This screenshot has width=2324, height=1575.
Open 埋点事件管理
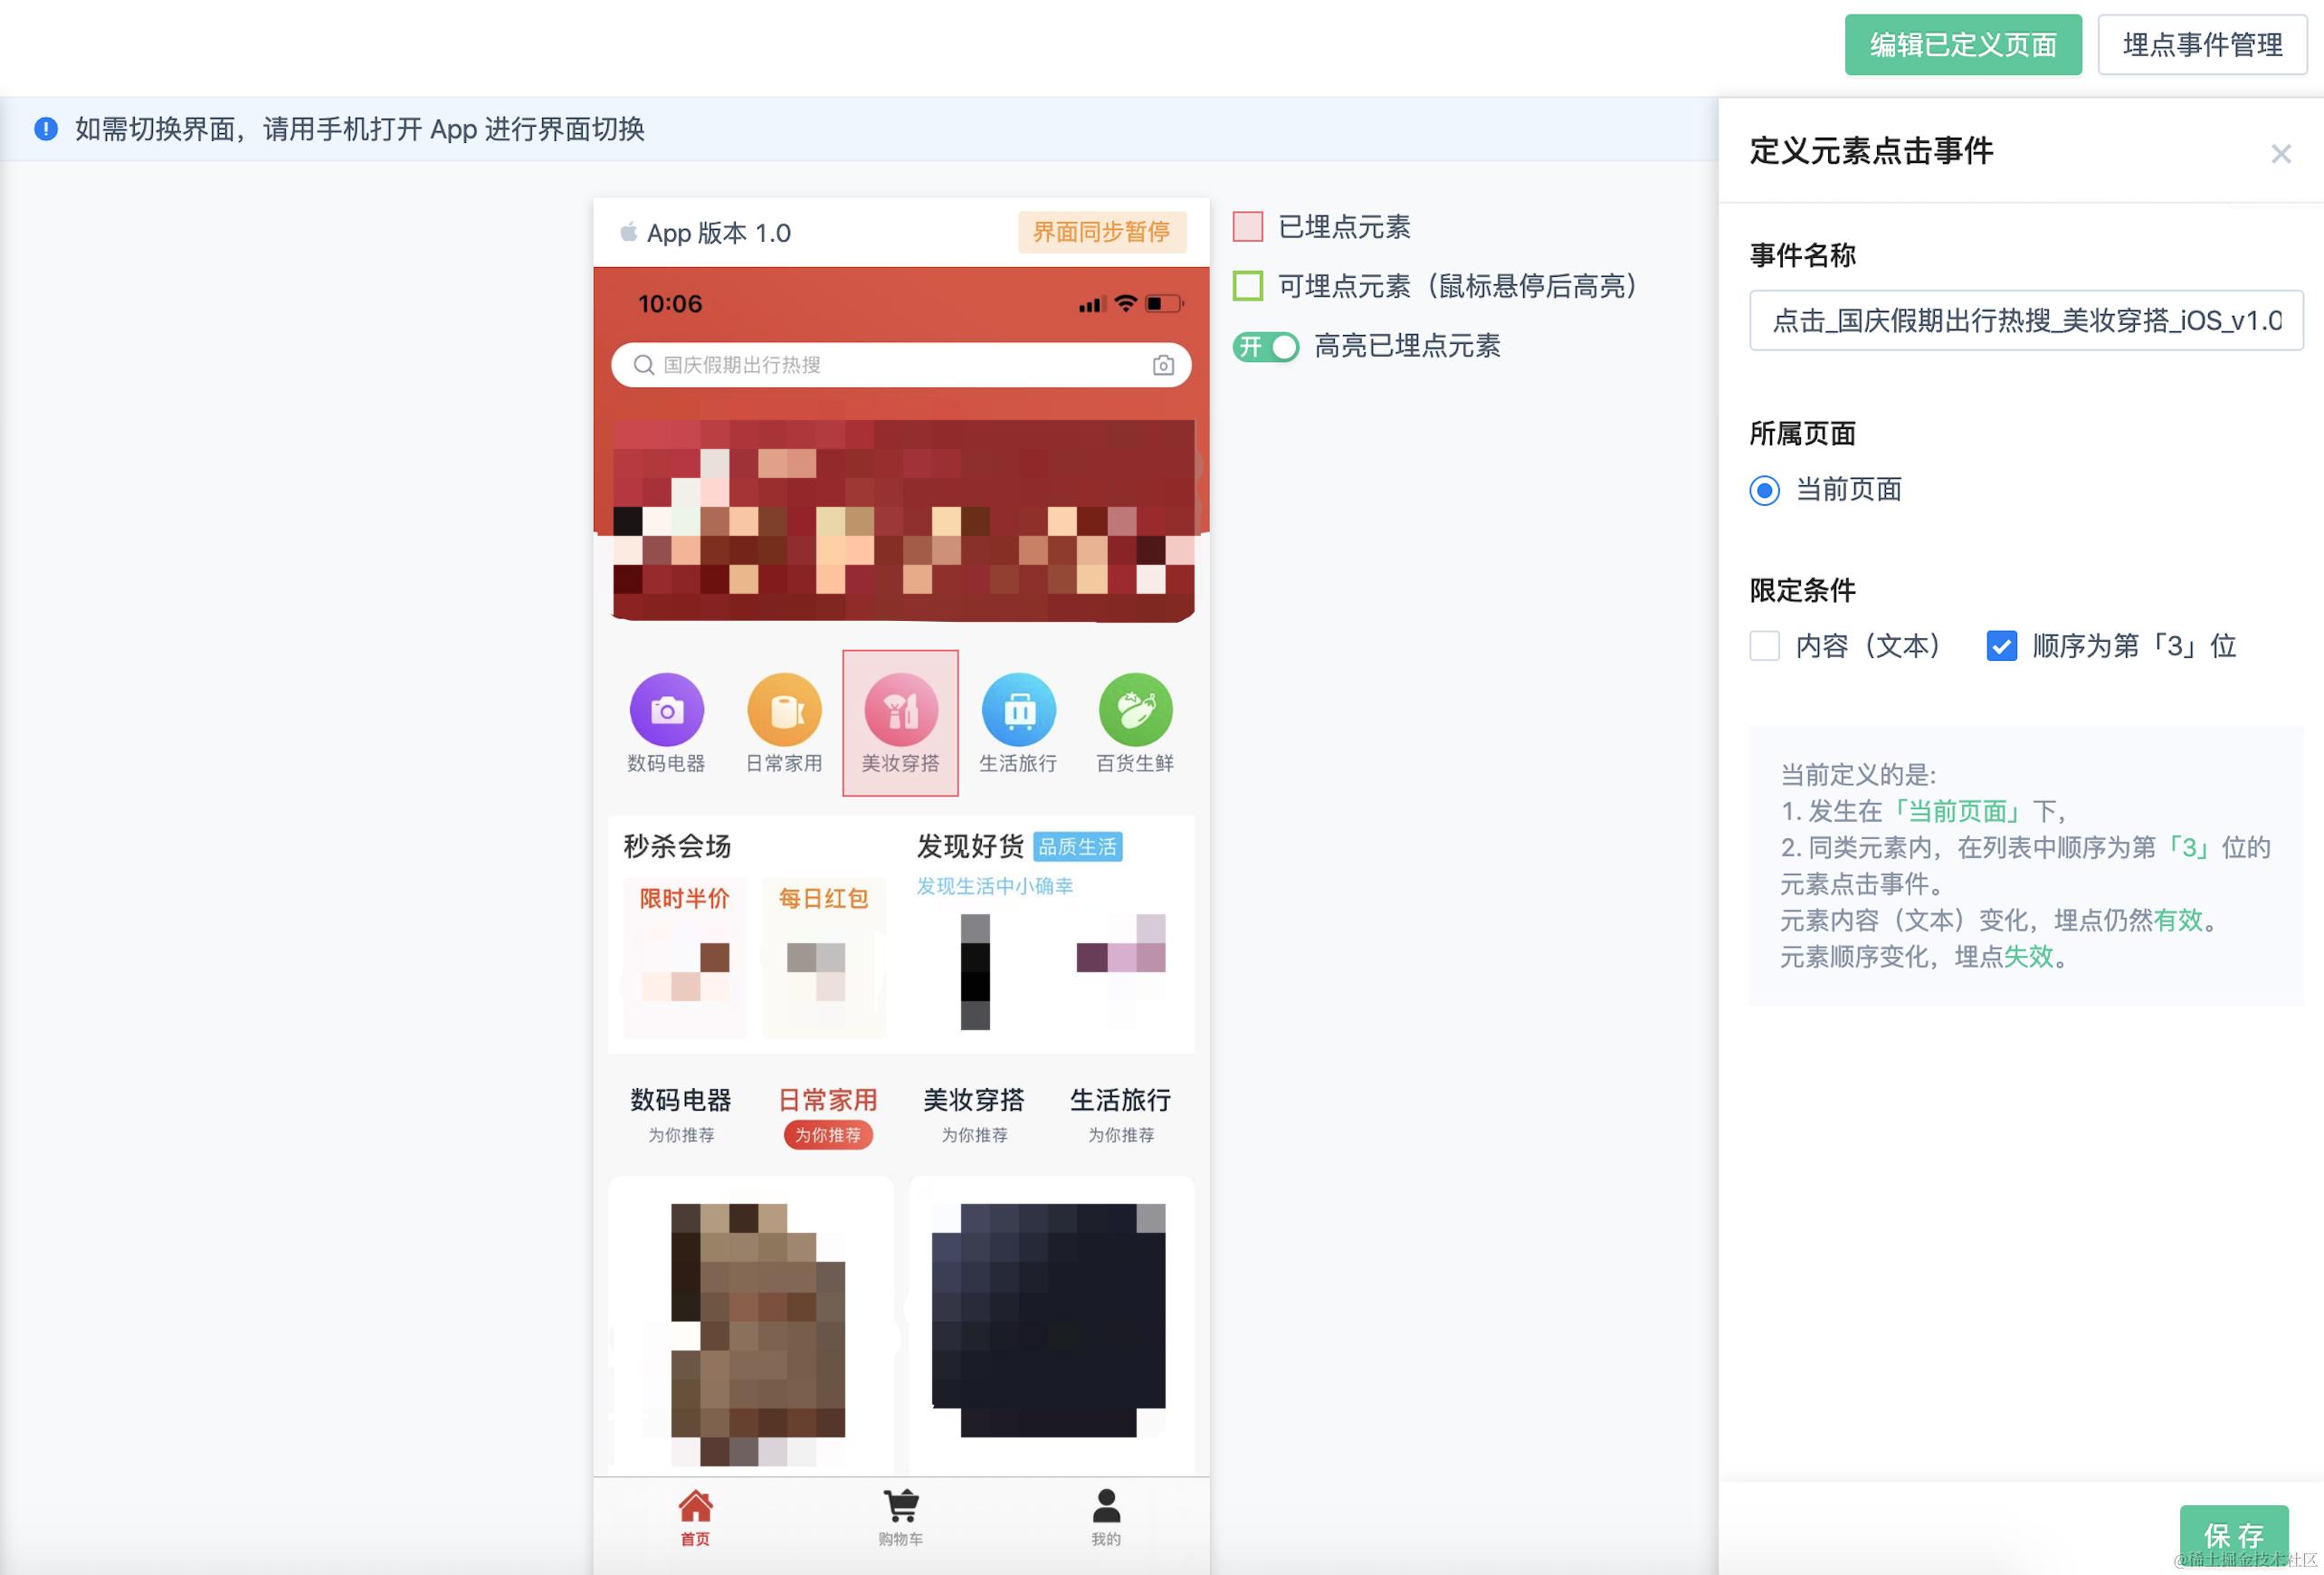2201,44
